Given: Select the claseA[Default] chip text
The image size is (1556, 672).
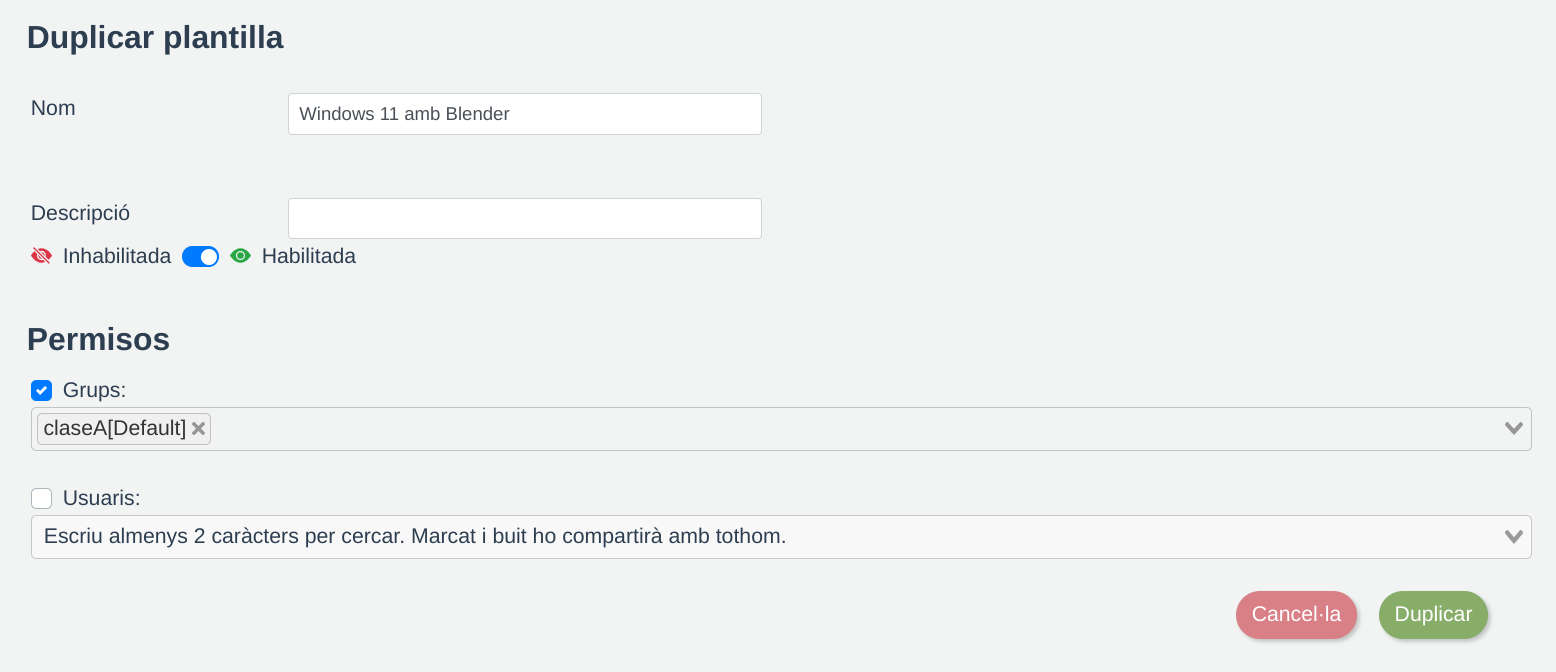Looking at the screenshot, I should 114,429.
